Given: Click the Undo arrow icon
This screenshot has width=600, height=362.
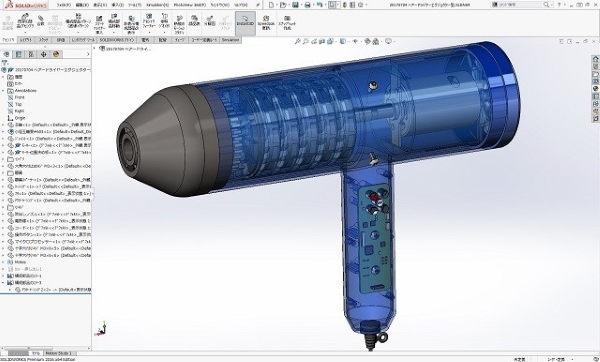Looking at the screenshot, I should (x=320, y=5).
